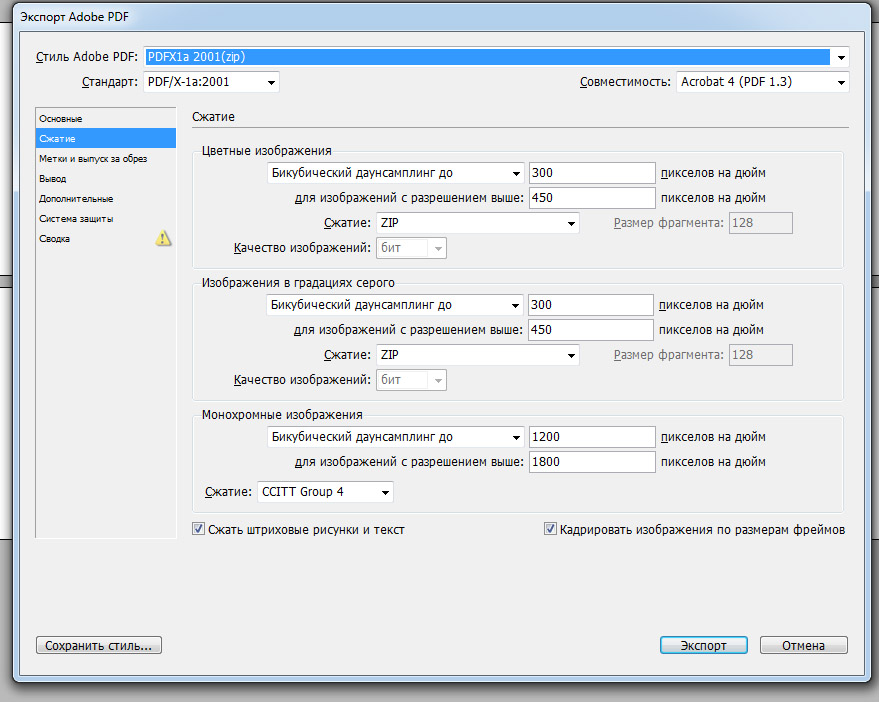Open Сжатие ZIP dropdown for color images
Viewport: 879px width, 702px height.
pos(477,223)
